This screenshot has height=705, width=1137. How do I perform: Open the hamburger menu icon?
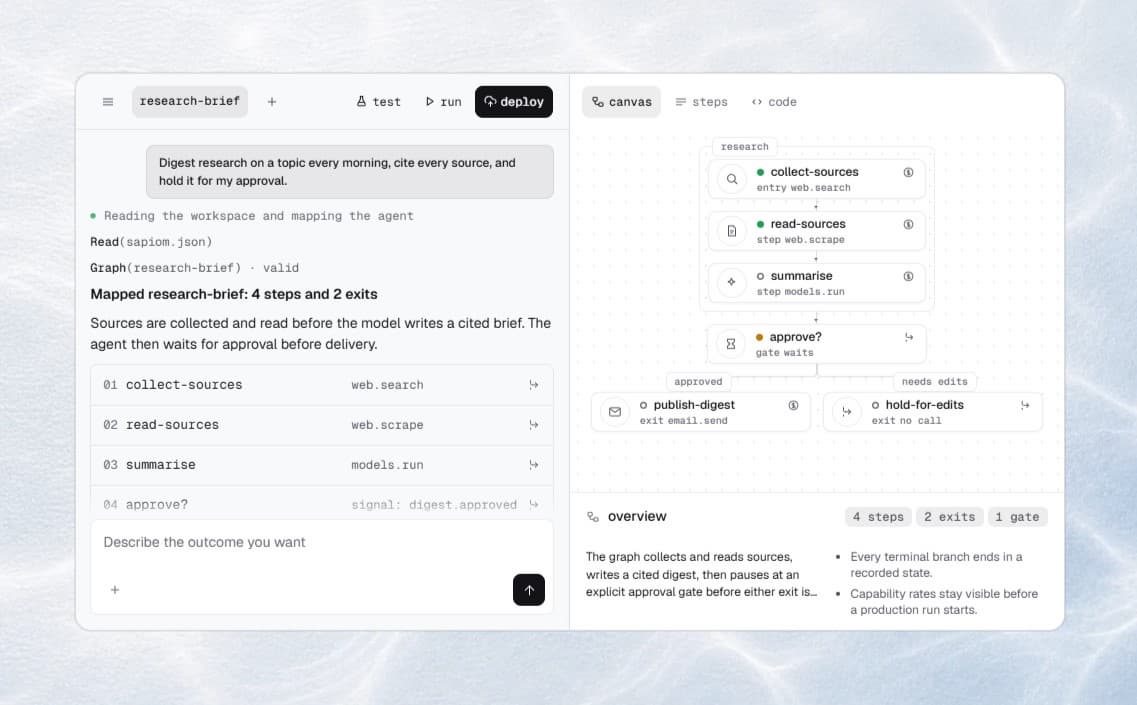(x=108, y=102)
